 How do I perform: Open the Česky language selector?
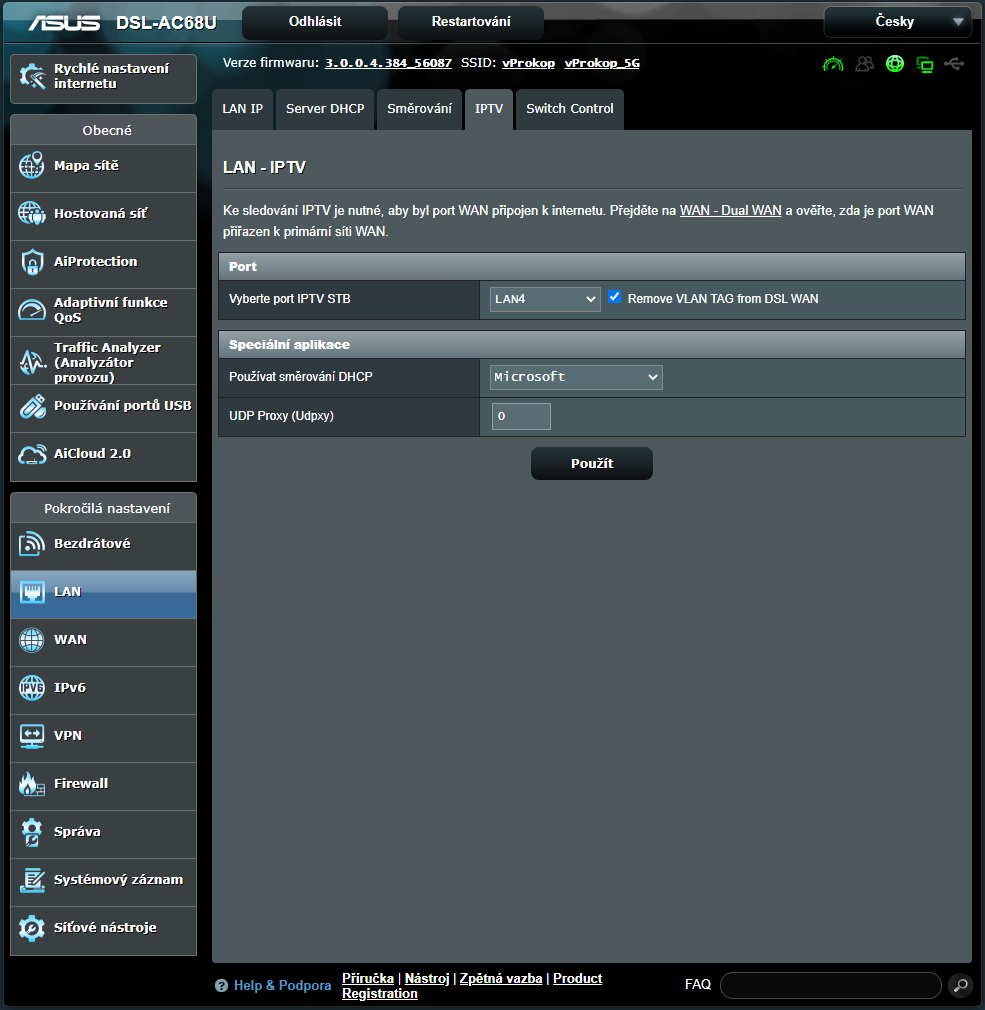[897, 22]
